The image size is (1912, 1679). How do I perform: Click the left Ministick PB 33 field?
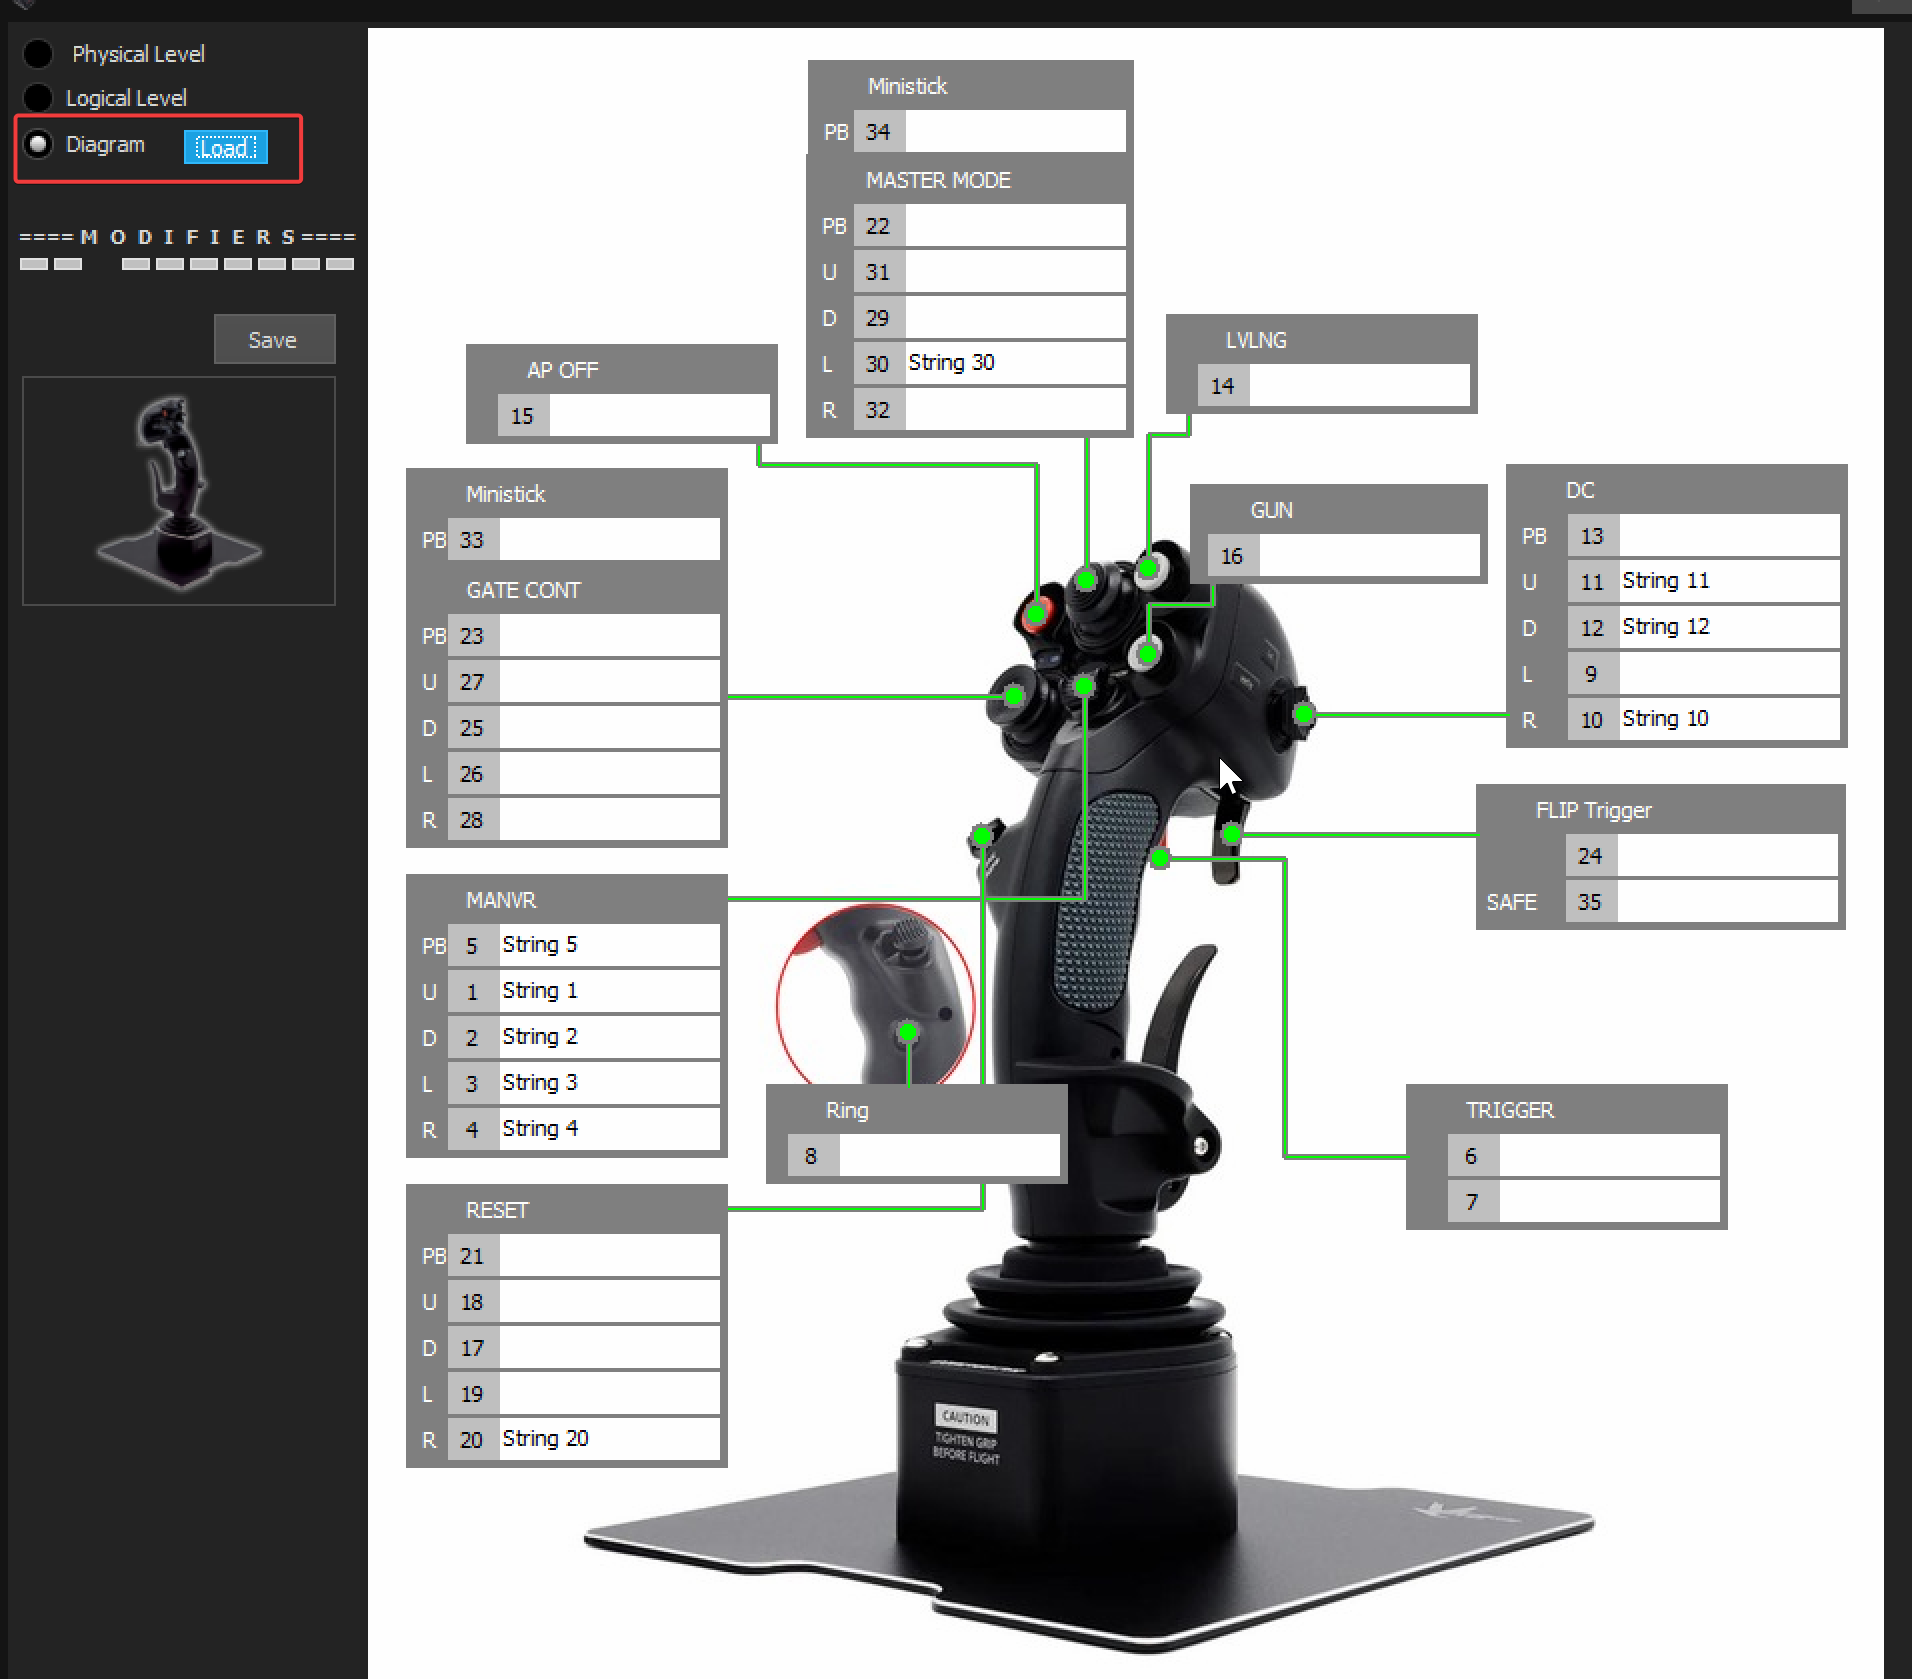pyautogui.click(x=609, y=539)
